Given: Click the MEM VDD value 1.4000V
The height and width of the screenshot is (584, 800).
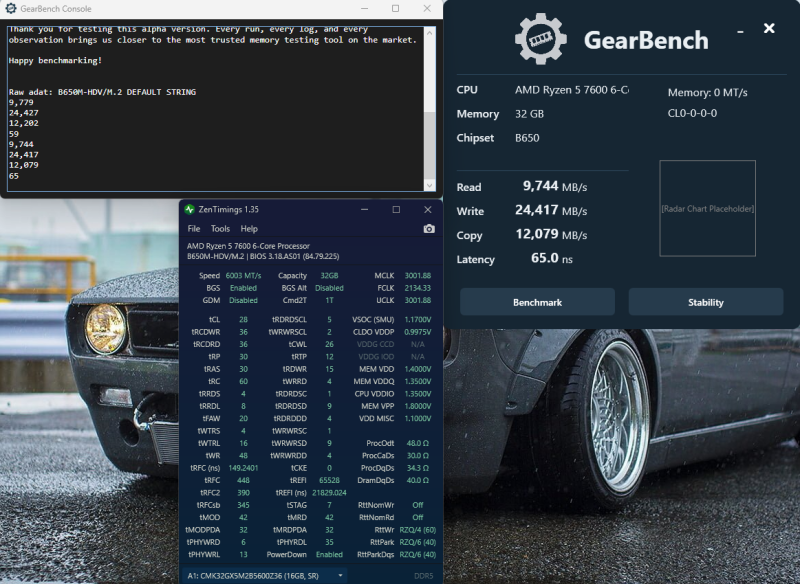Looking at the screenshot, I should pyautogui.click(x=417, y=369).
